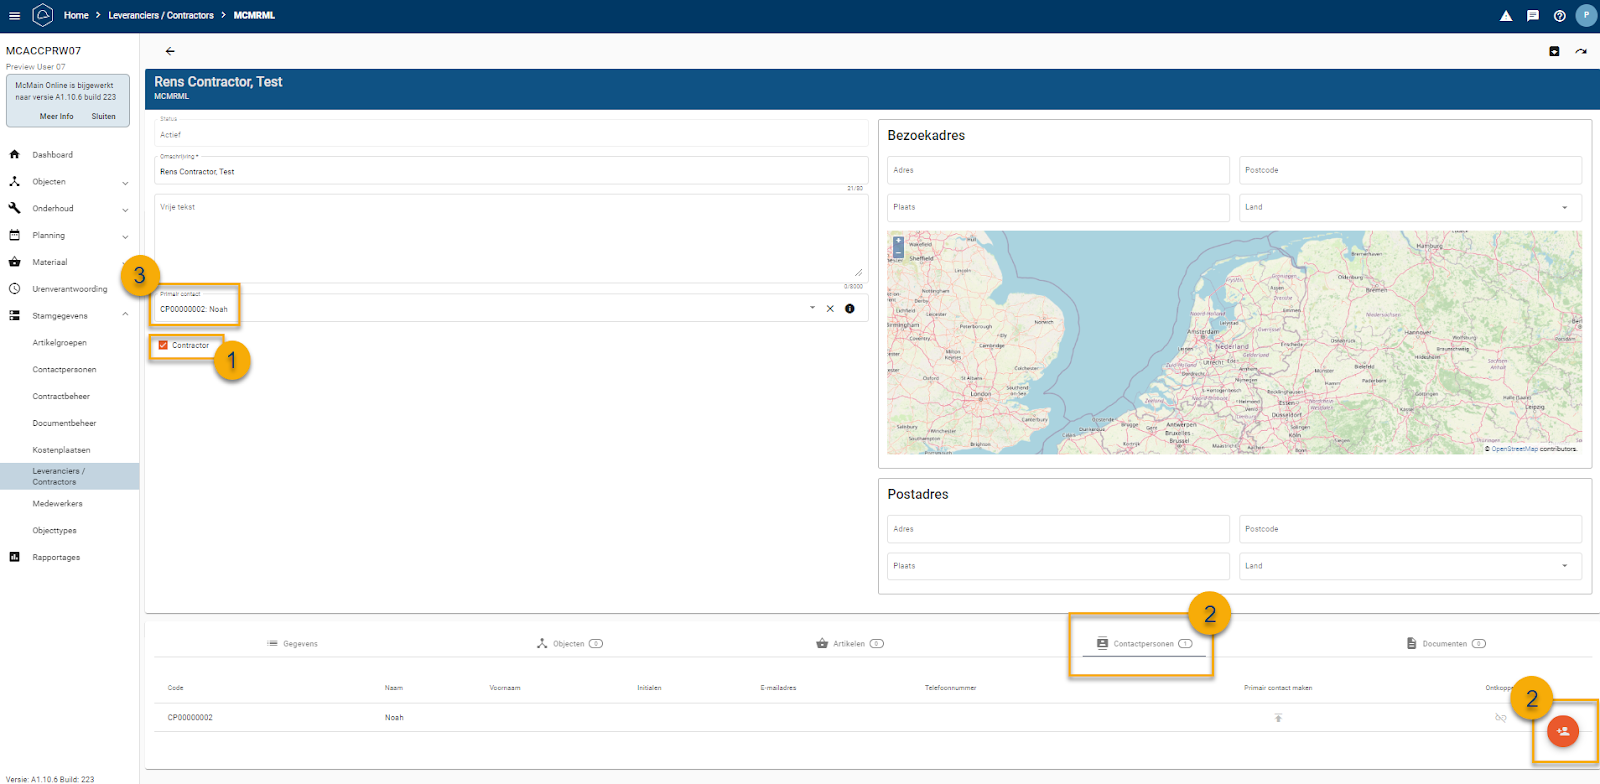
Task: Switch to the Artikelen tab
Action: [x=849, y=644]
